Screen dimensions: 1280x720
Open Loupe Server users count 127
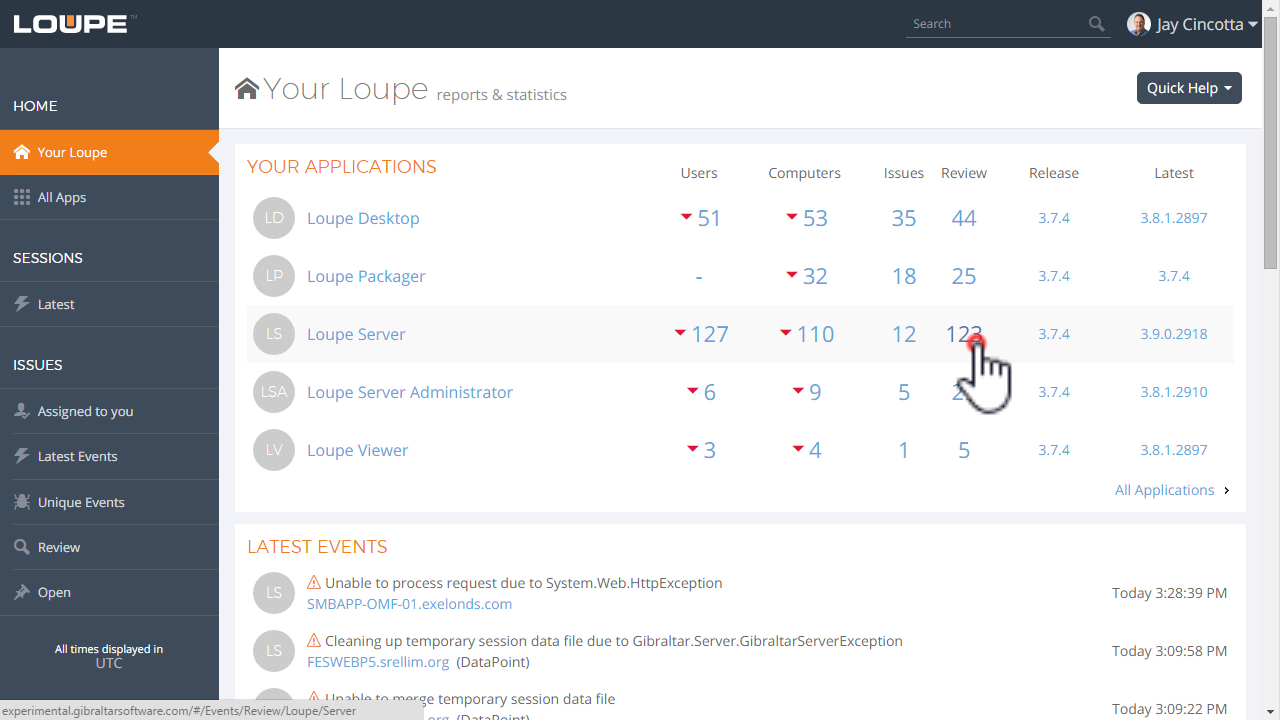click(709, 334)
